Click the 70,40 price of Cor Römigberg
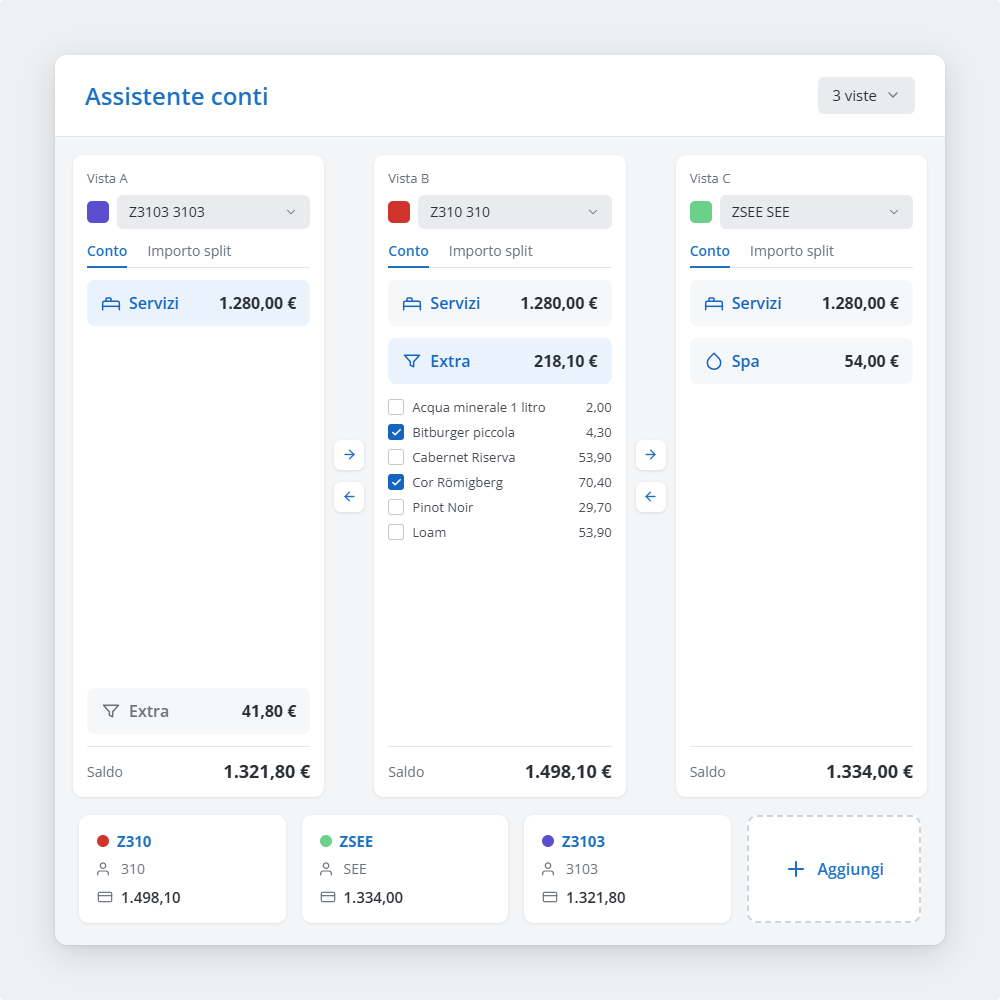Screen dimensions: 1000x1000 tap(595, 483)
